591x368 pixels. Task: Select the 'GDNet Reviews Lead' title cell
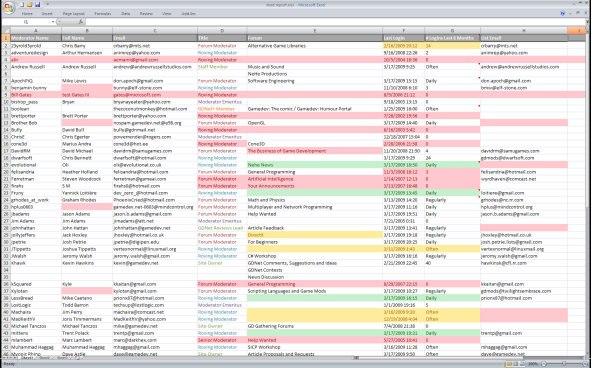[222, 228]
